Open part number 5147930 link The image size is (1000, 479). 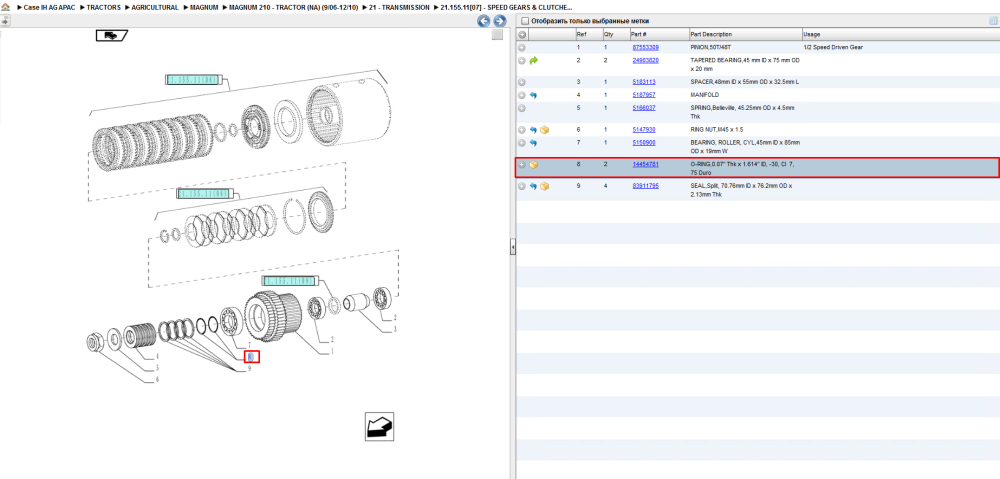pos(643,129)
